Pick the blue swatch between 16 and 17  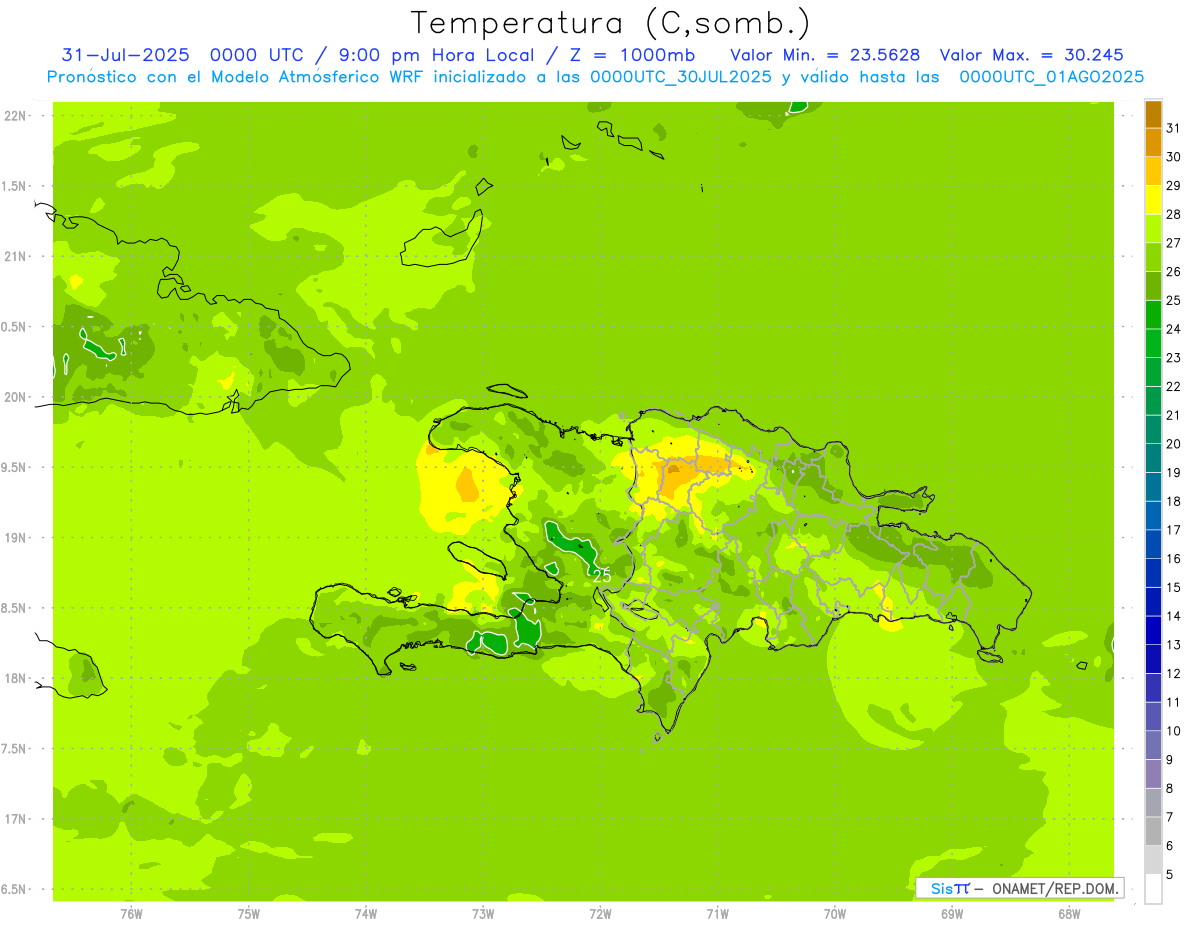[x=1153, y=544]
